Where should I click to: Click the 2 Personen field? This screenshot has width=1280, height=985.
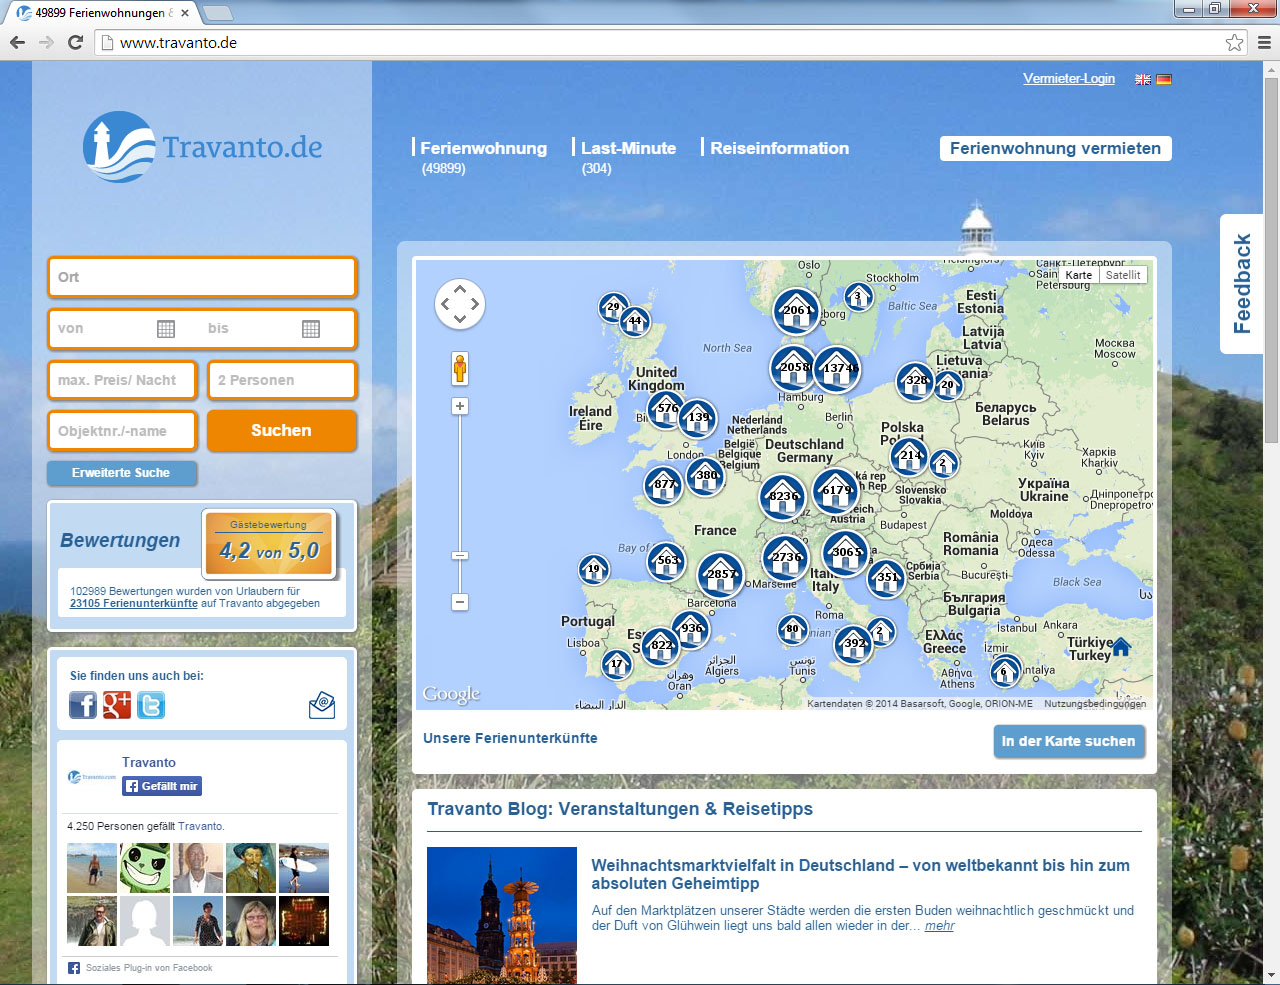click(x=282, y=380)
